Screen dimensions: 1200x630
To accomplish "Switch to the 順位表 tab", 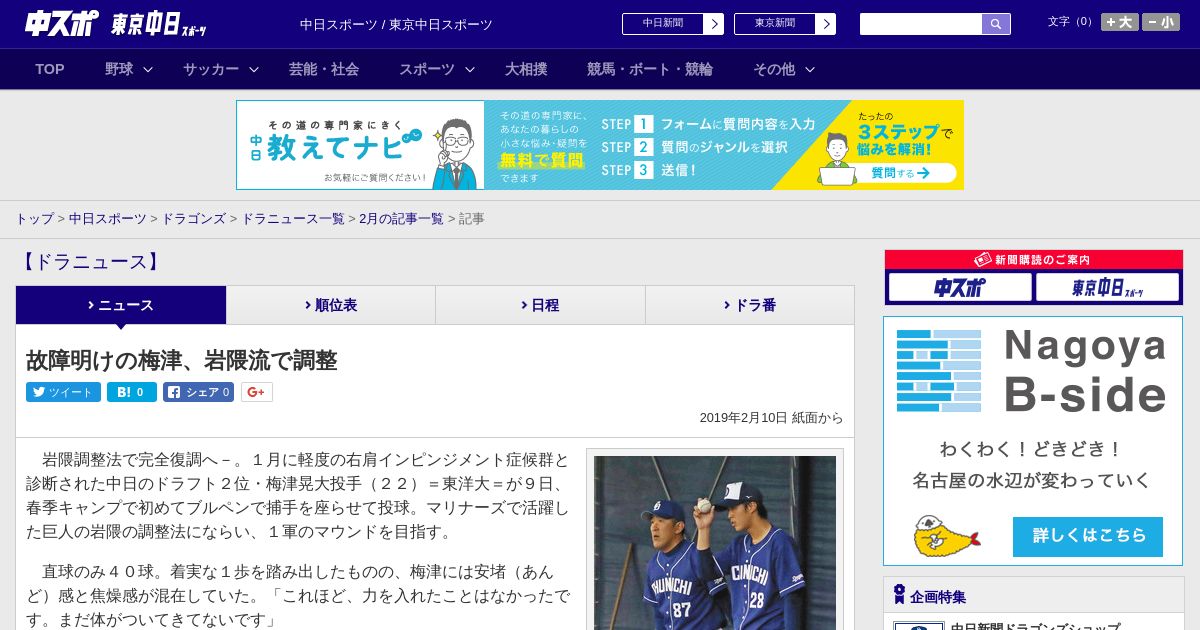I will pos(331,305).
